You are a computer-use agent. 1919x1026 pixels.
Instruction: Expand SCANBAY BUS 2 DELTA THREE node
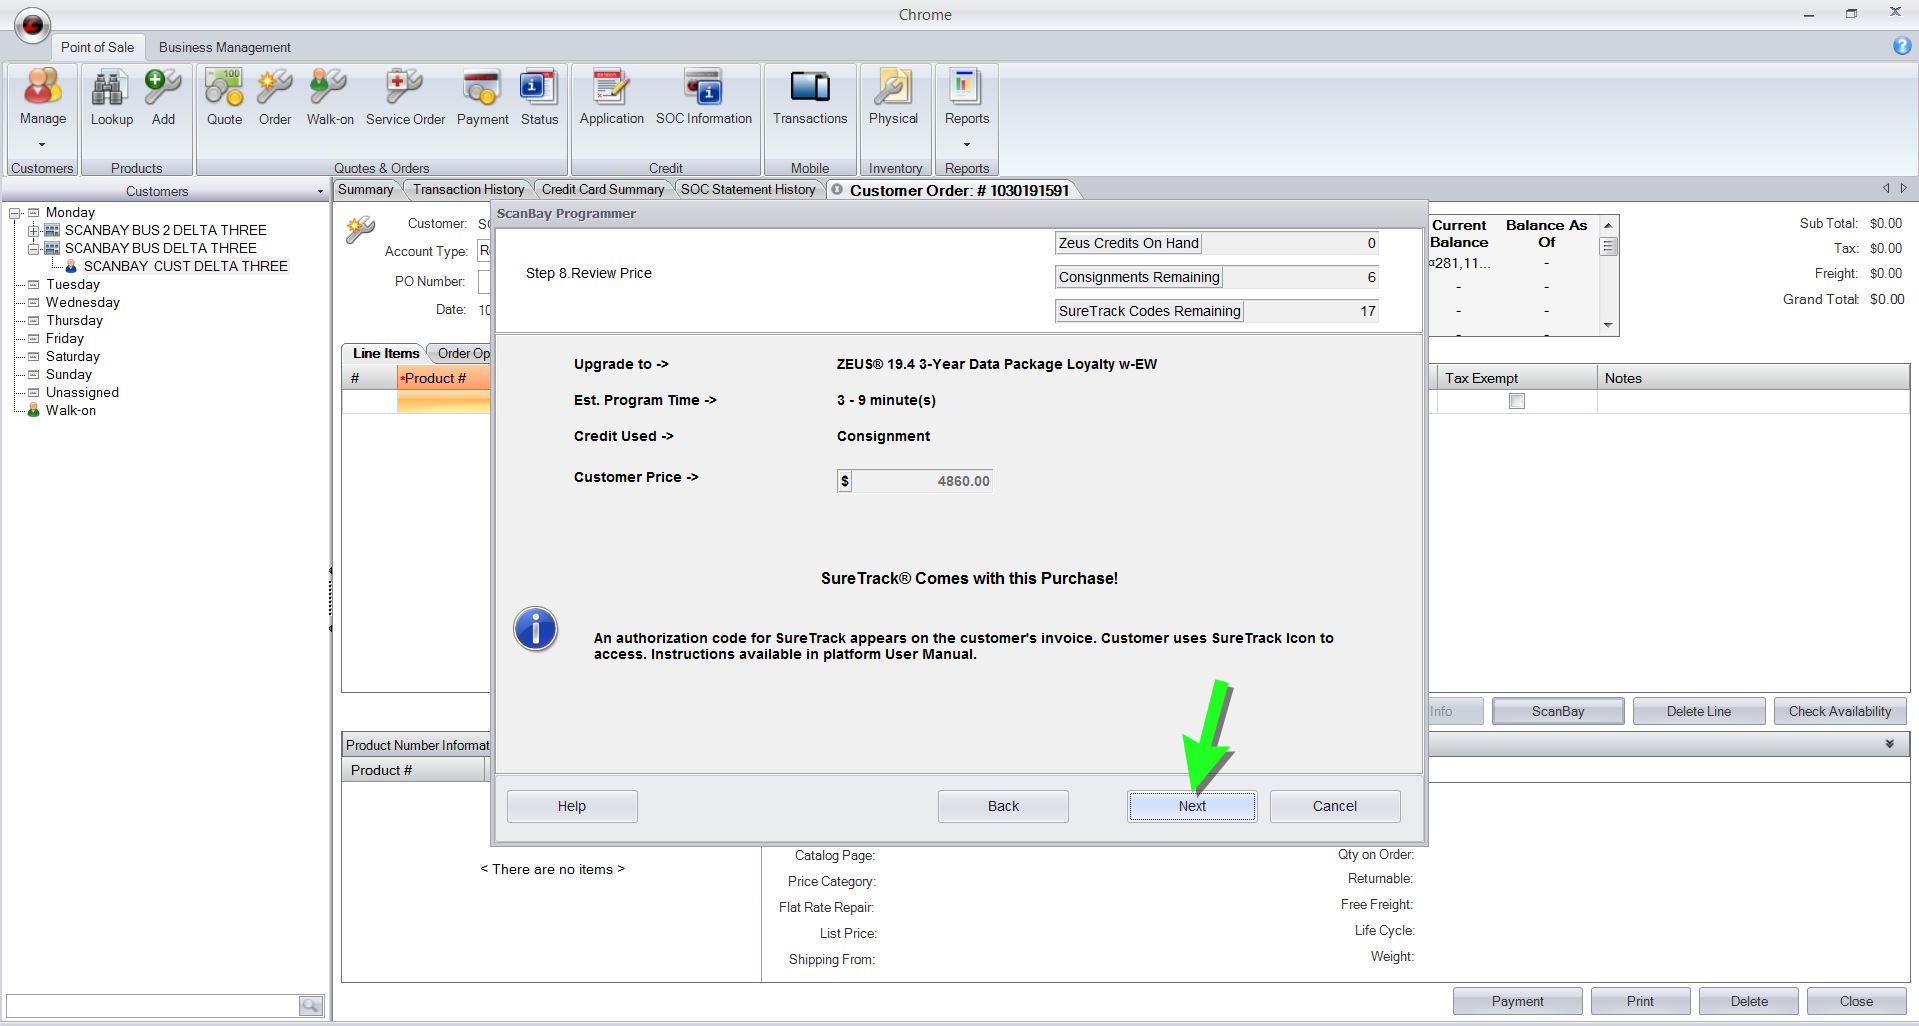tap(33, 230)
